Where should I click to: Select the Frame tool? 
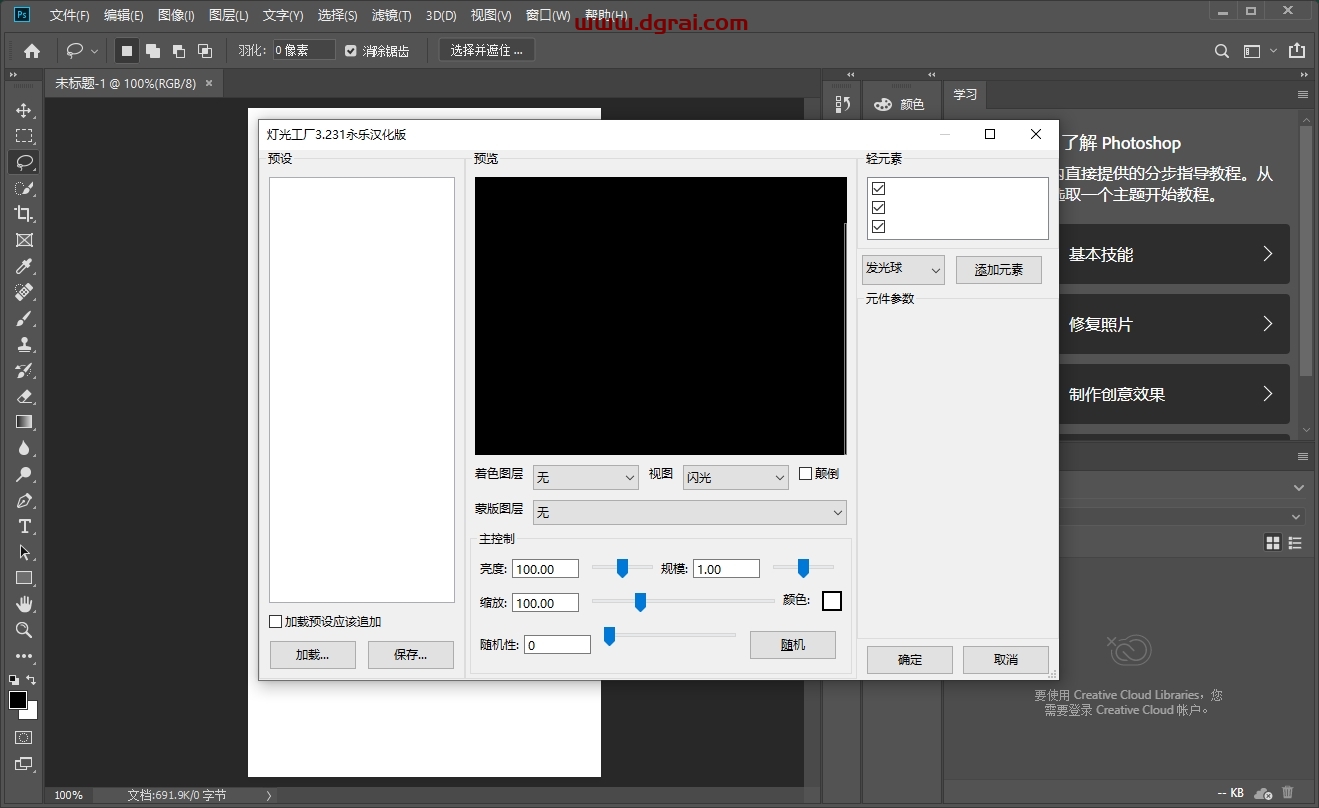pos(24,240)
